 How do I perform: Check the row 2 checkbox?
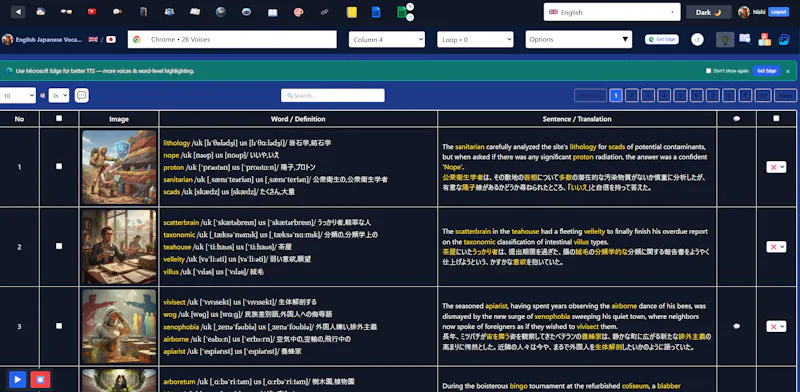(59, 246)
